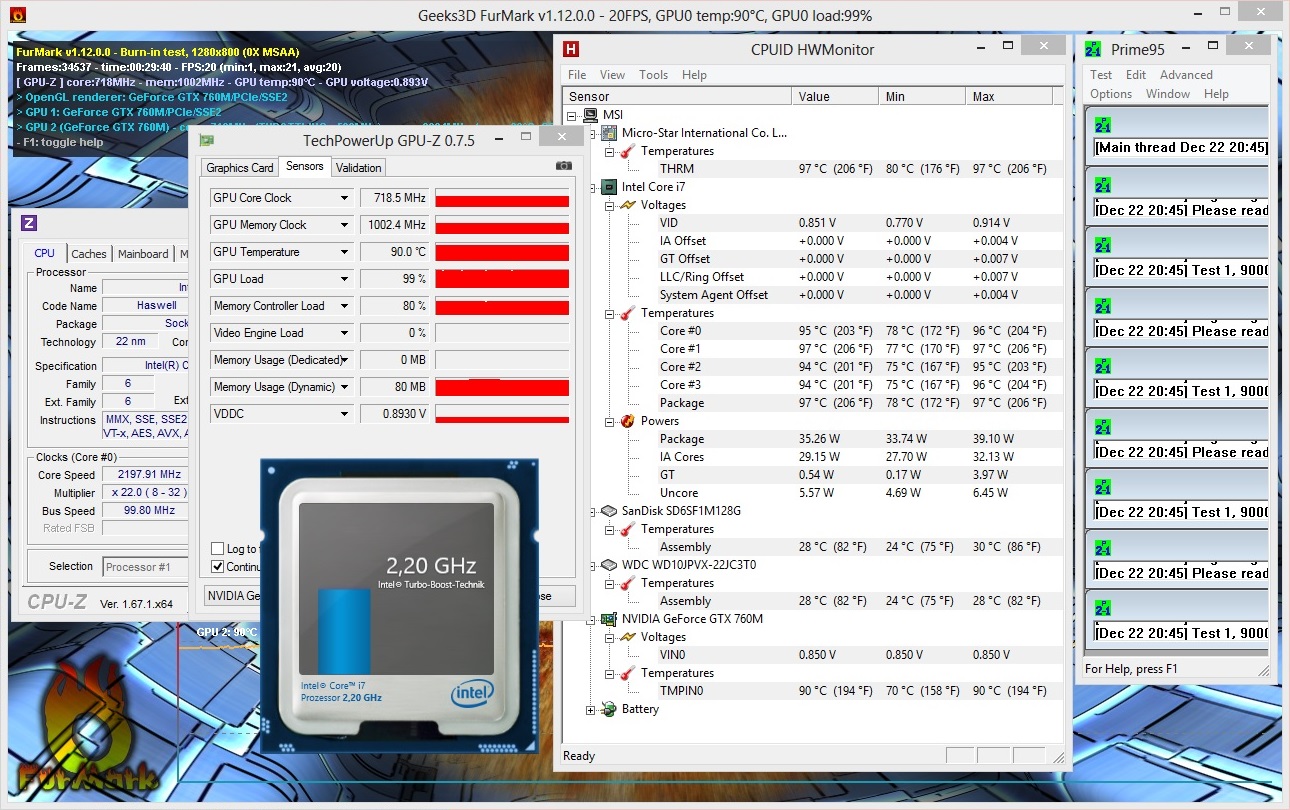Switch to Graphics Card tab in GPU-Z
Image resolution: width=1290 pixels, height=810 pixels.
pos(240,168)
